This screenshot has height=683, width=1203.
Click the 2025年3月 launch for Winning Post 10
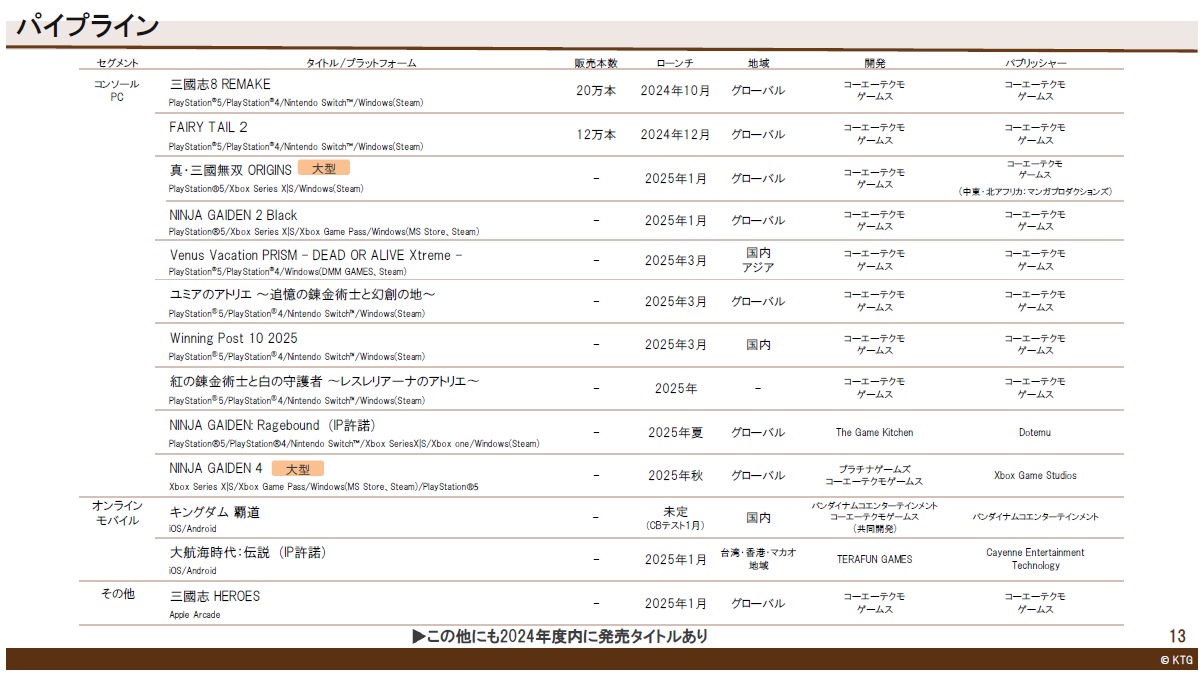pyautogui.click(x=675, y=344)
